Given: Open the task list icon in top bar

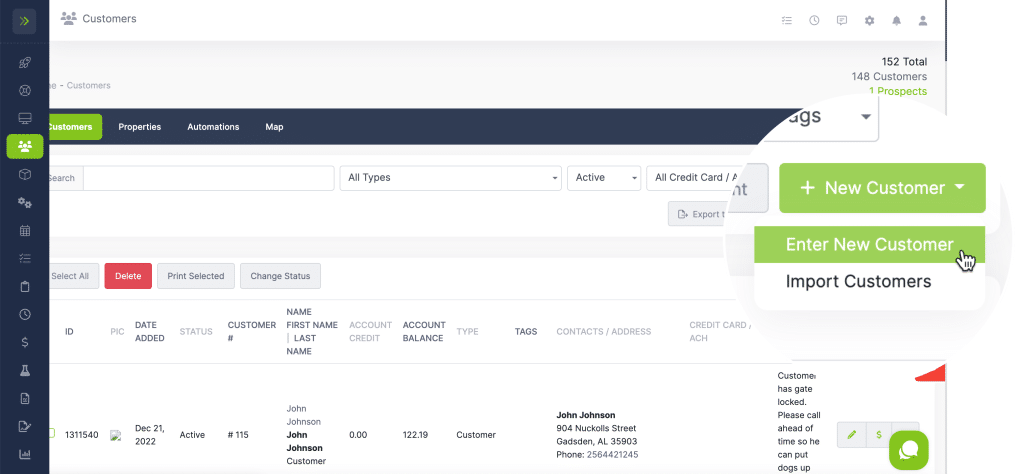Looking at the screenshot, I should pos(787,20).
